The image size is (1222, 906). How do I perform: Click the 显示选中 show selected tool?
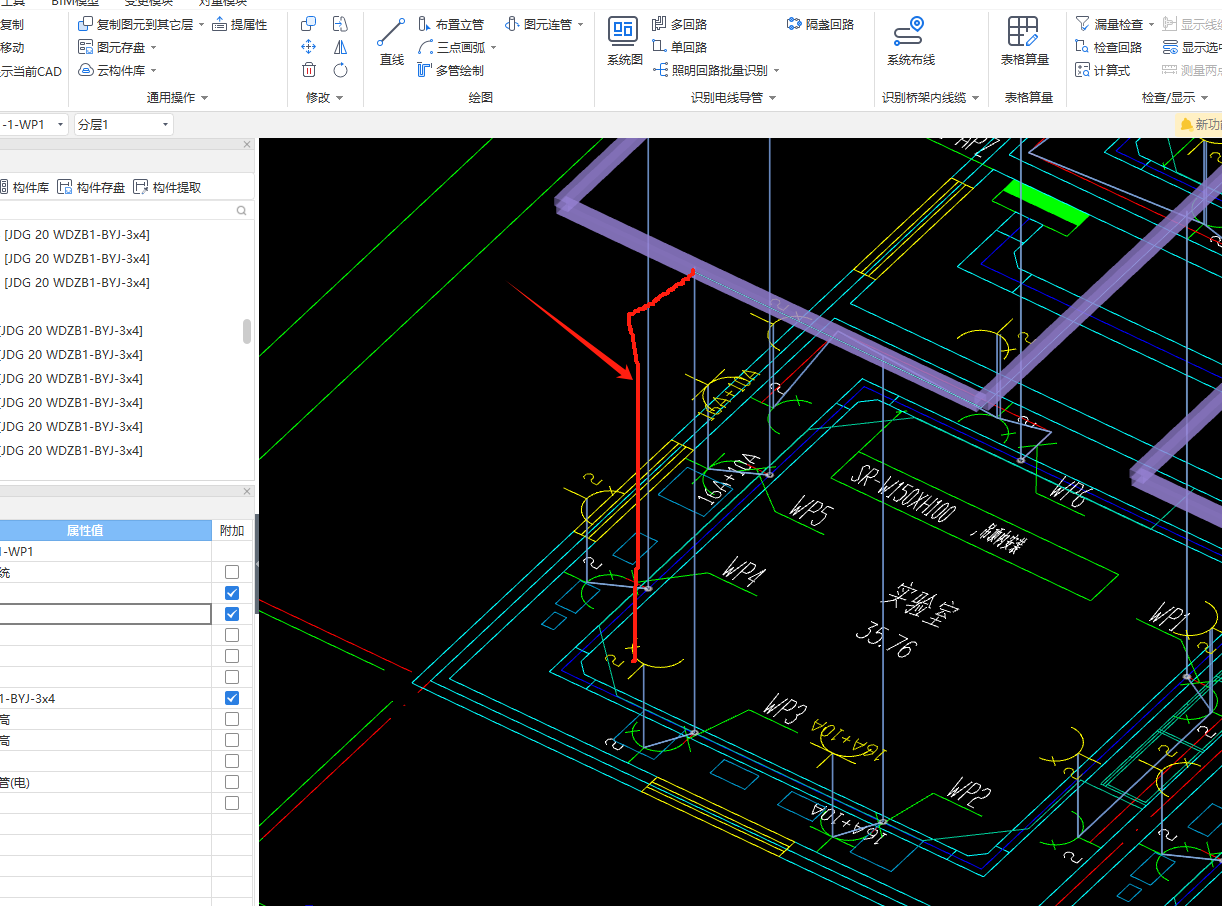(x=1192, y=47)
